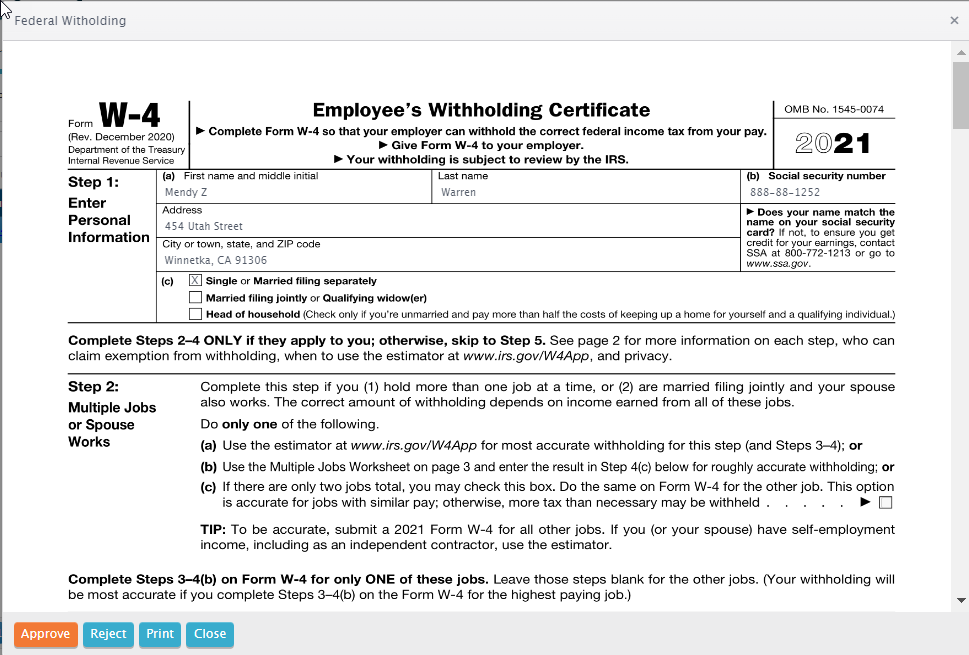
Task: Reject the W-4 submission
Action: coord(108,634)
